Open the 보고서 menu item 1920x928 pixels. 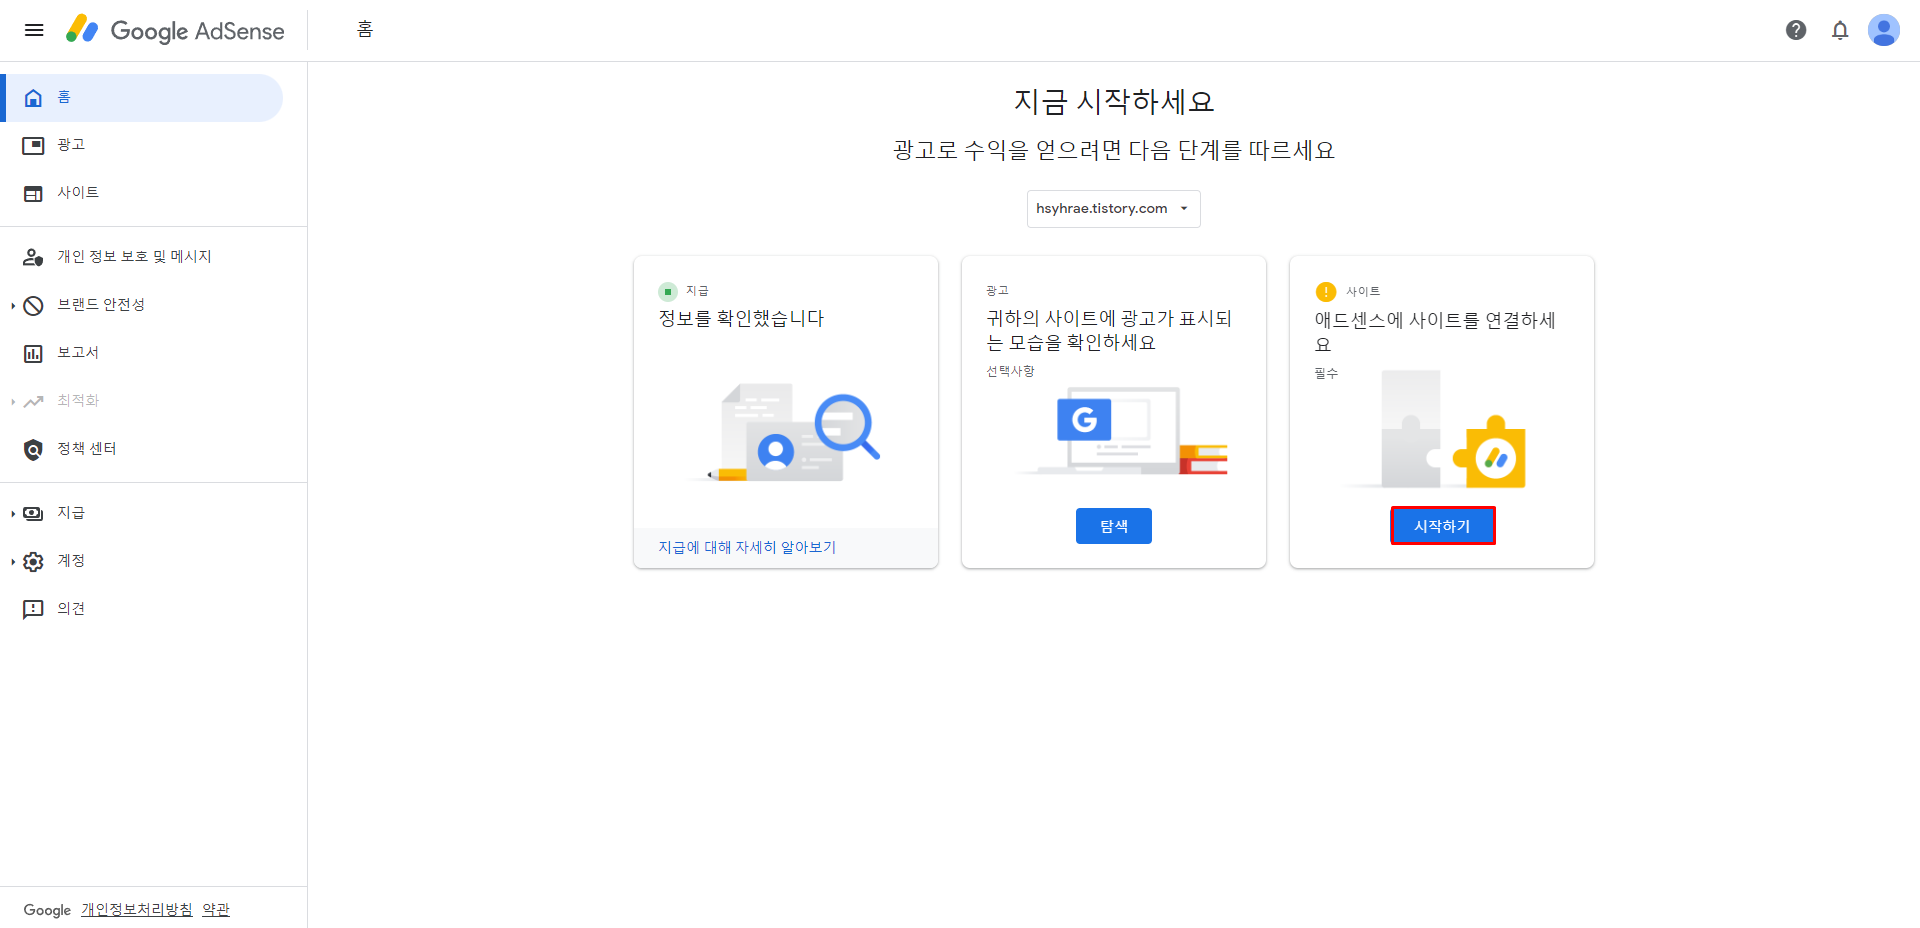tap(142, 354)
